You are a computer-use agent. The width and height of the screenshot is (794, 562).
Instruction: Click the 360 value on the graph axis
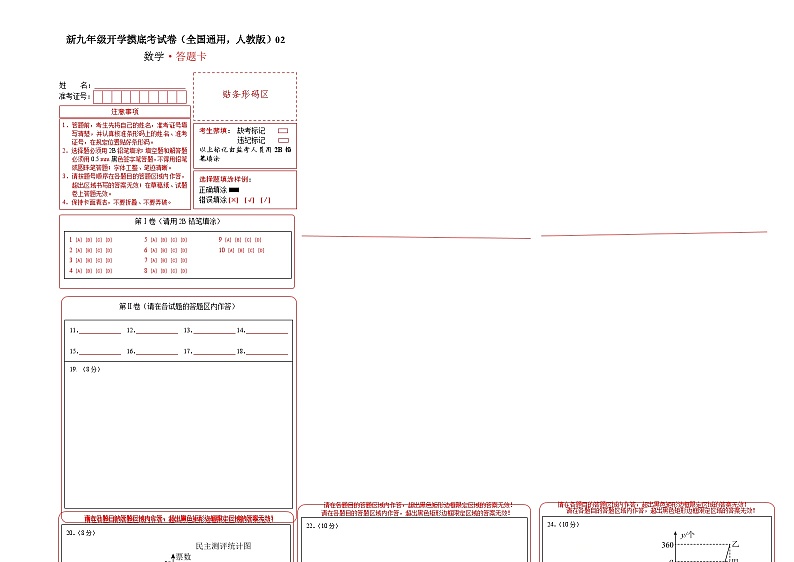coord(667,545)
